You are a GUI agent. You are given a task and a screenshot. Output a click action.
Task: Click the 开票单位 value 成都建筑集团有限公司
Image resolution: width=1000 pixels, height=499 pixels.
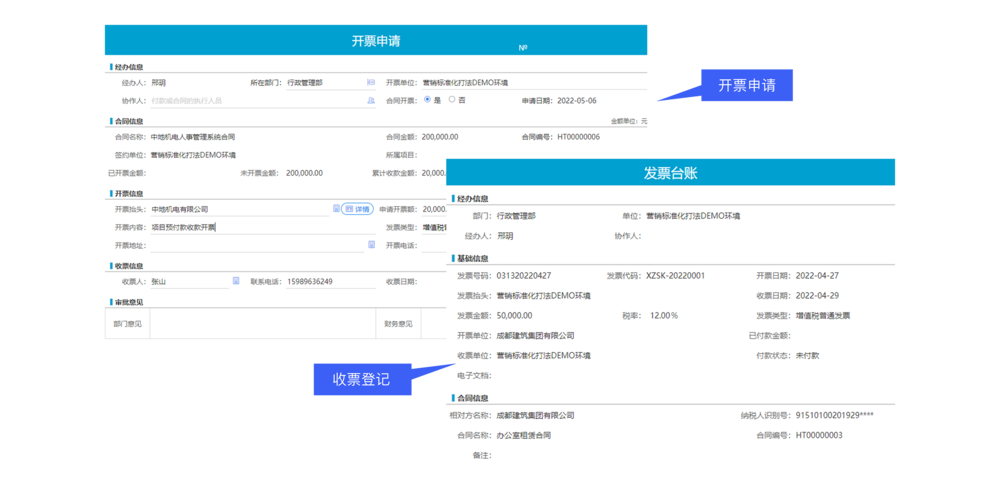click(x=535, y=335)
